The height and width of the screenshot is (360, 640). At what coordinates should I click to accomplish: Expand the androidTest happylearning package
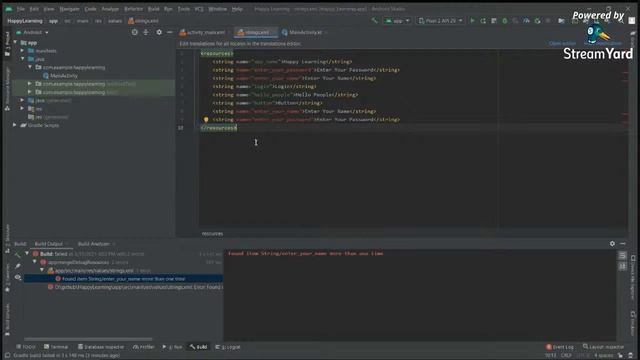(29, 84)
